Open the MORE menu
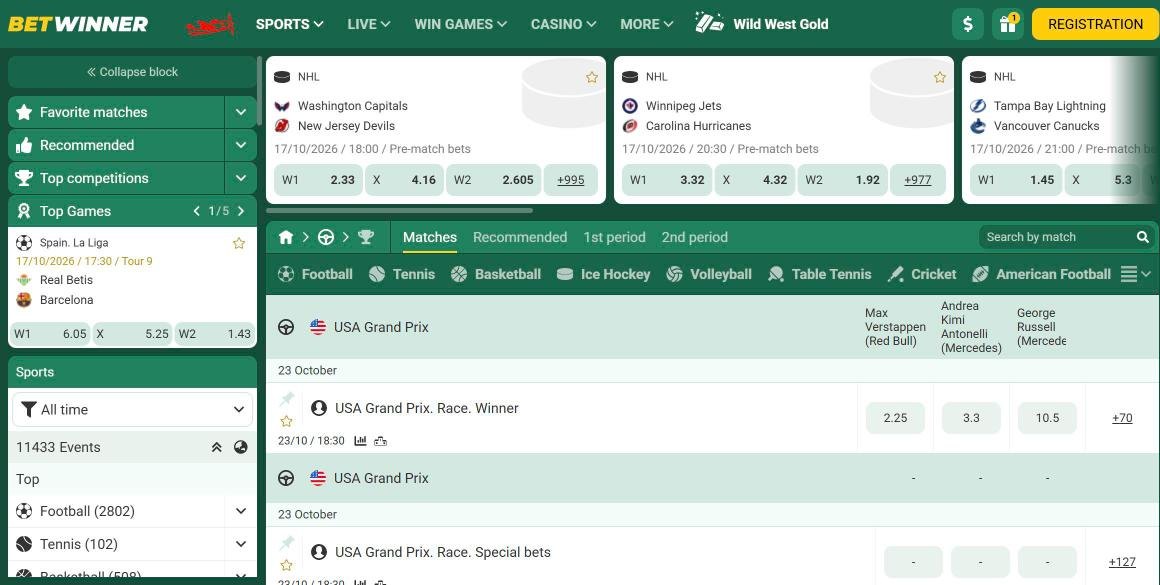Viewport: 1160px width, 585px height. 647,24
